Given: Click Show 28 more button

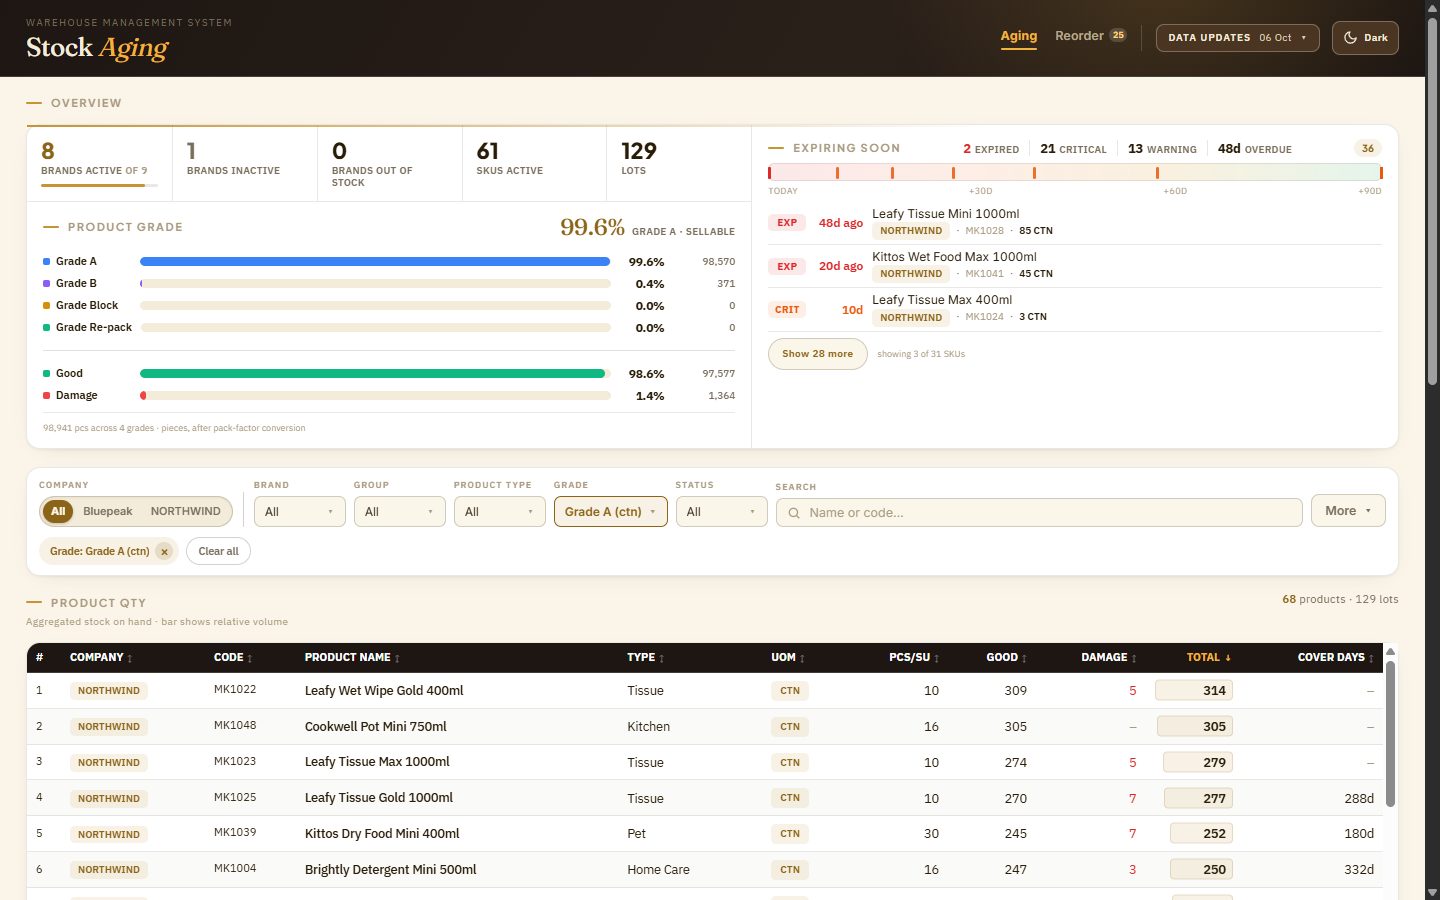Looking at the screenshot, I should point(817,354).
